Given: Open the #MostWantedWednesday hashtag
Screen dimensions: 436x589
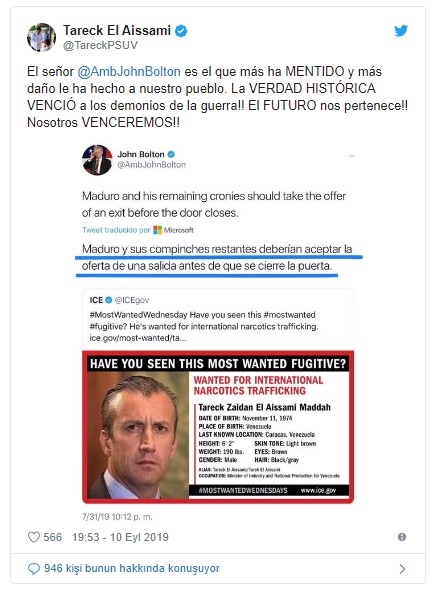Looking at the screenshot, I should pyautogui.click(x=138, y=315).
